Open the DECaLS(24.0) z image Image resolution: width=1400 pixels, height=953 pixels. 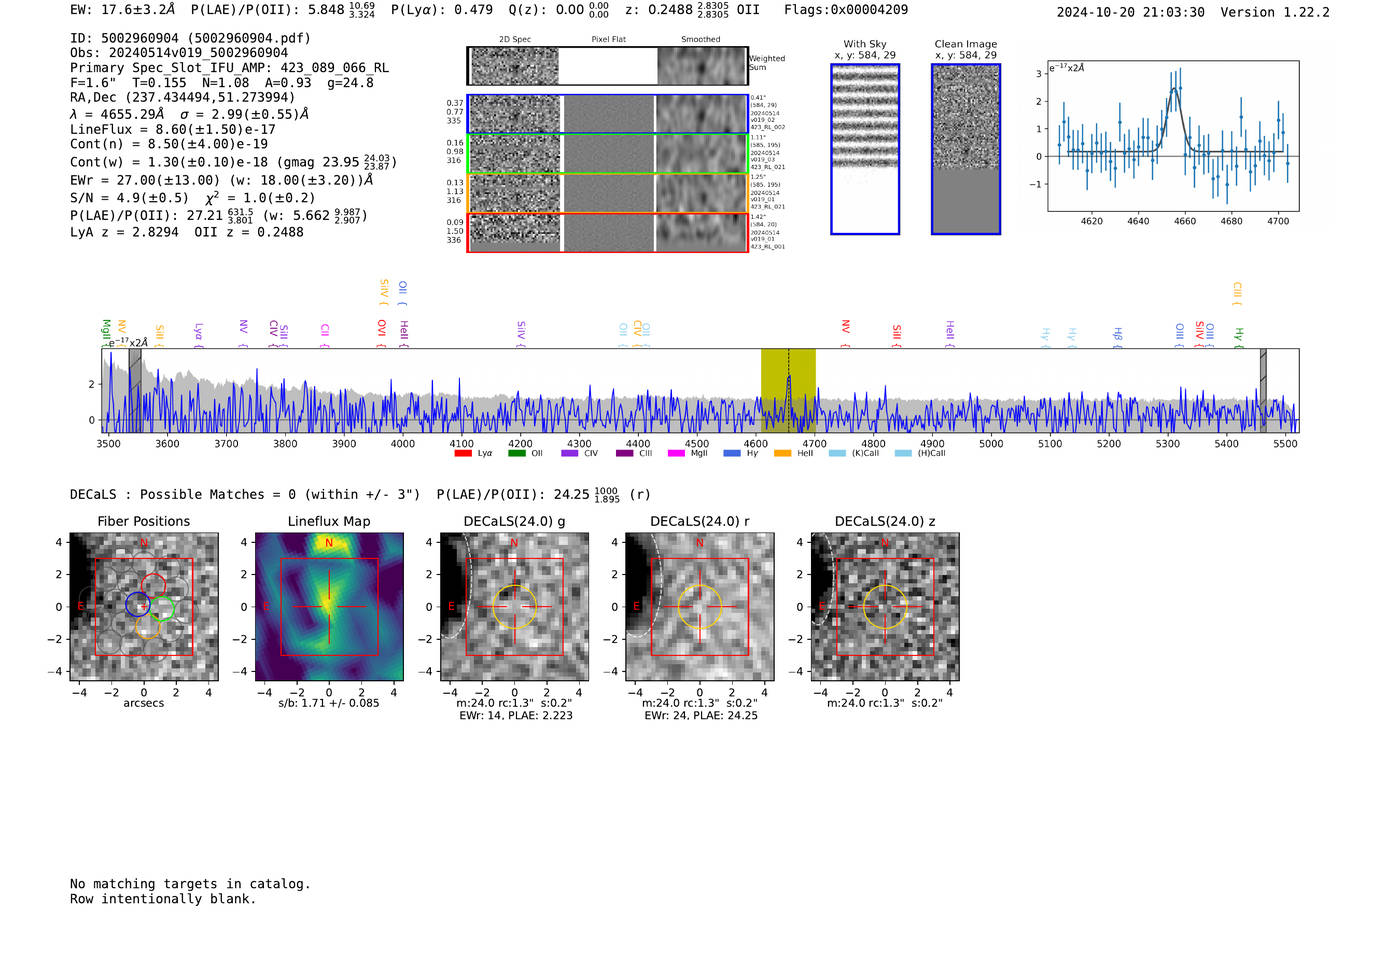[x=885, y=607]
